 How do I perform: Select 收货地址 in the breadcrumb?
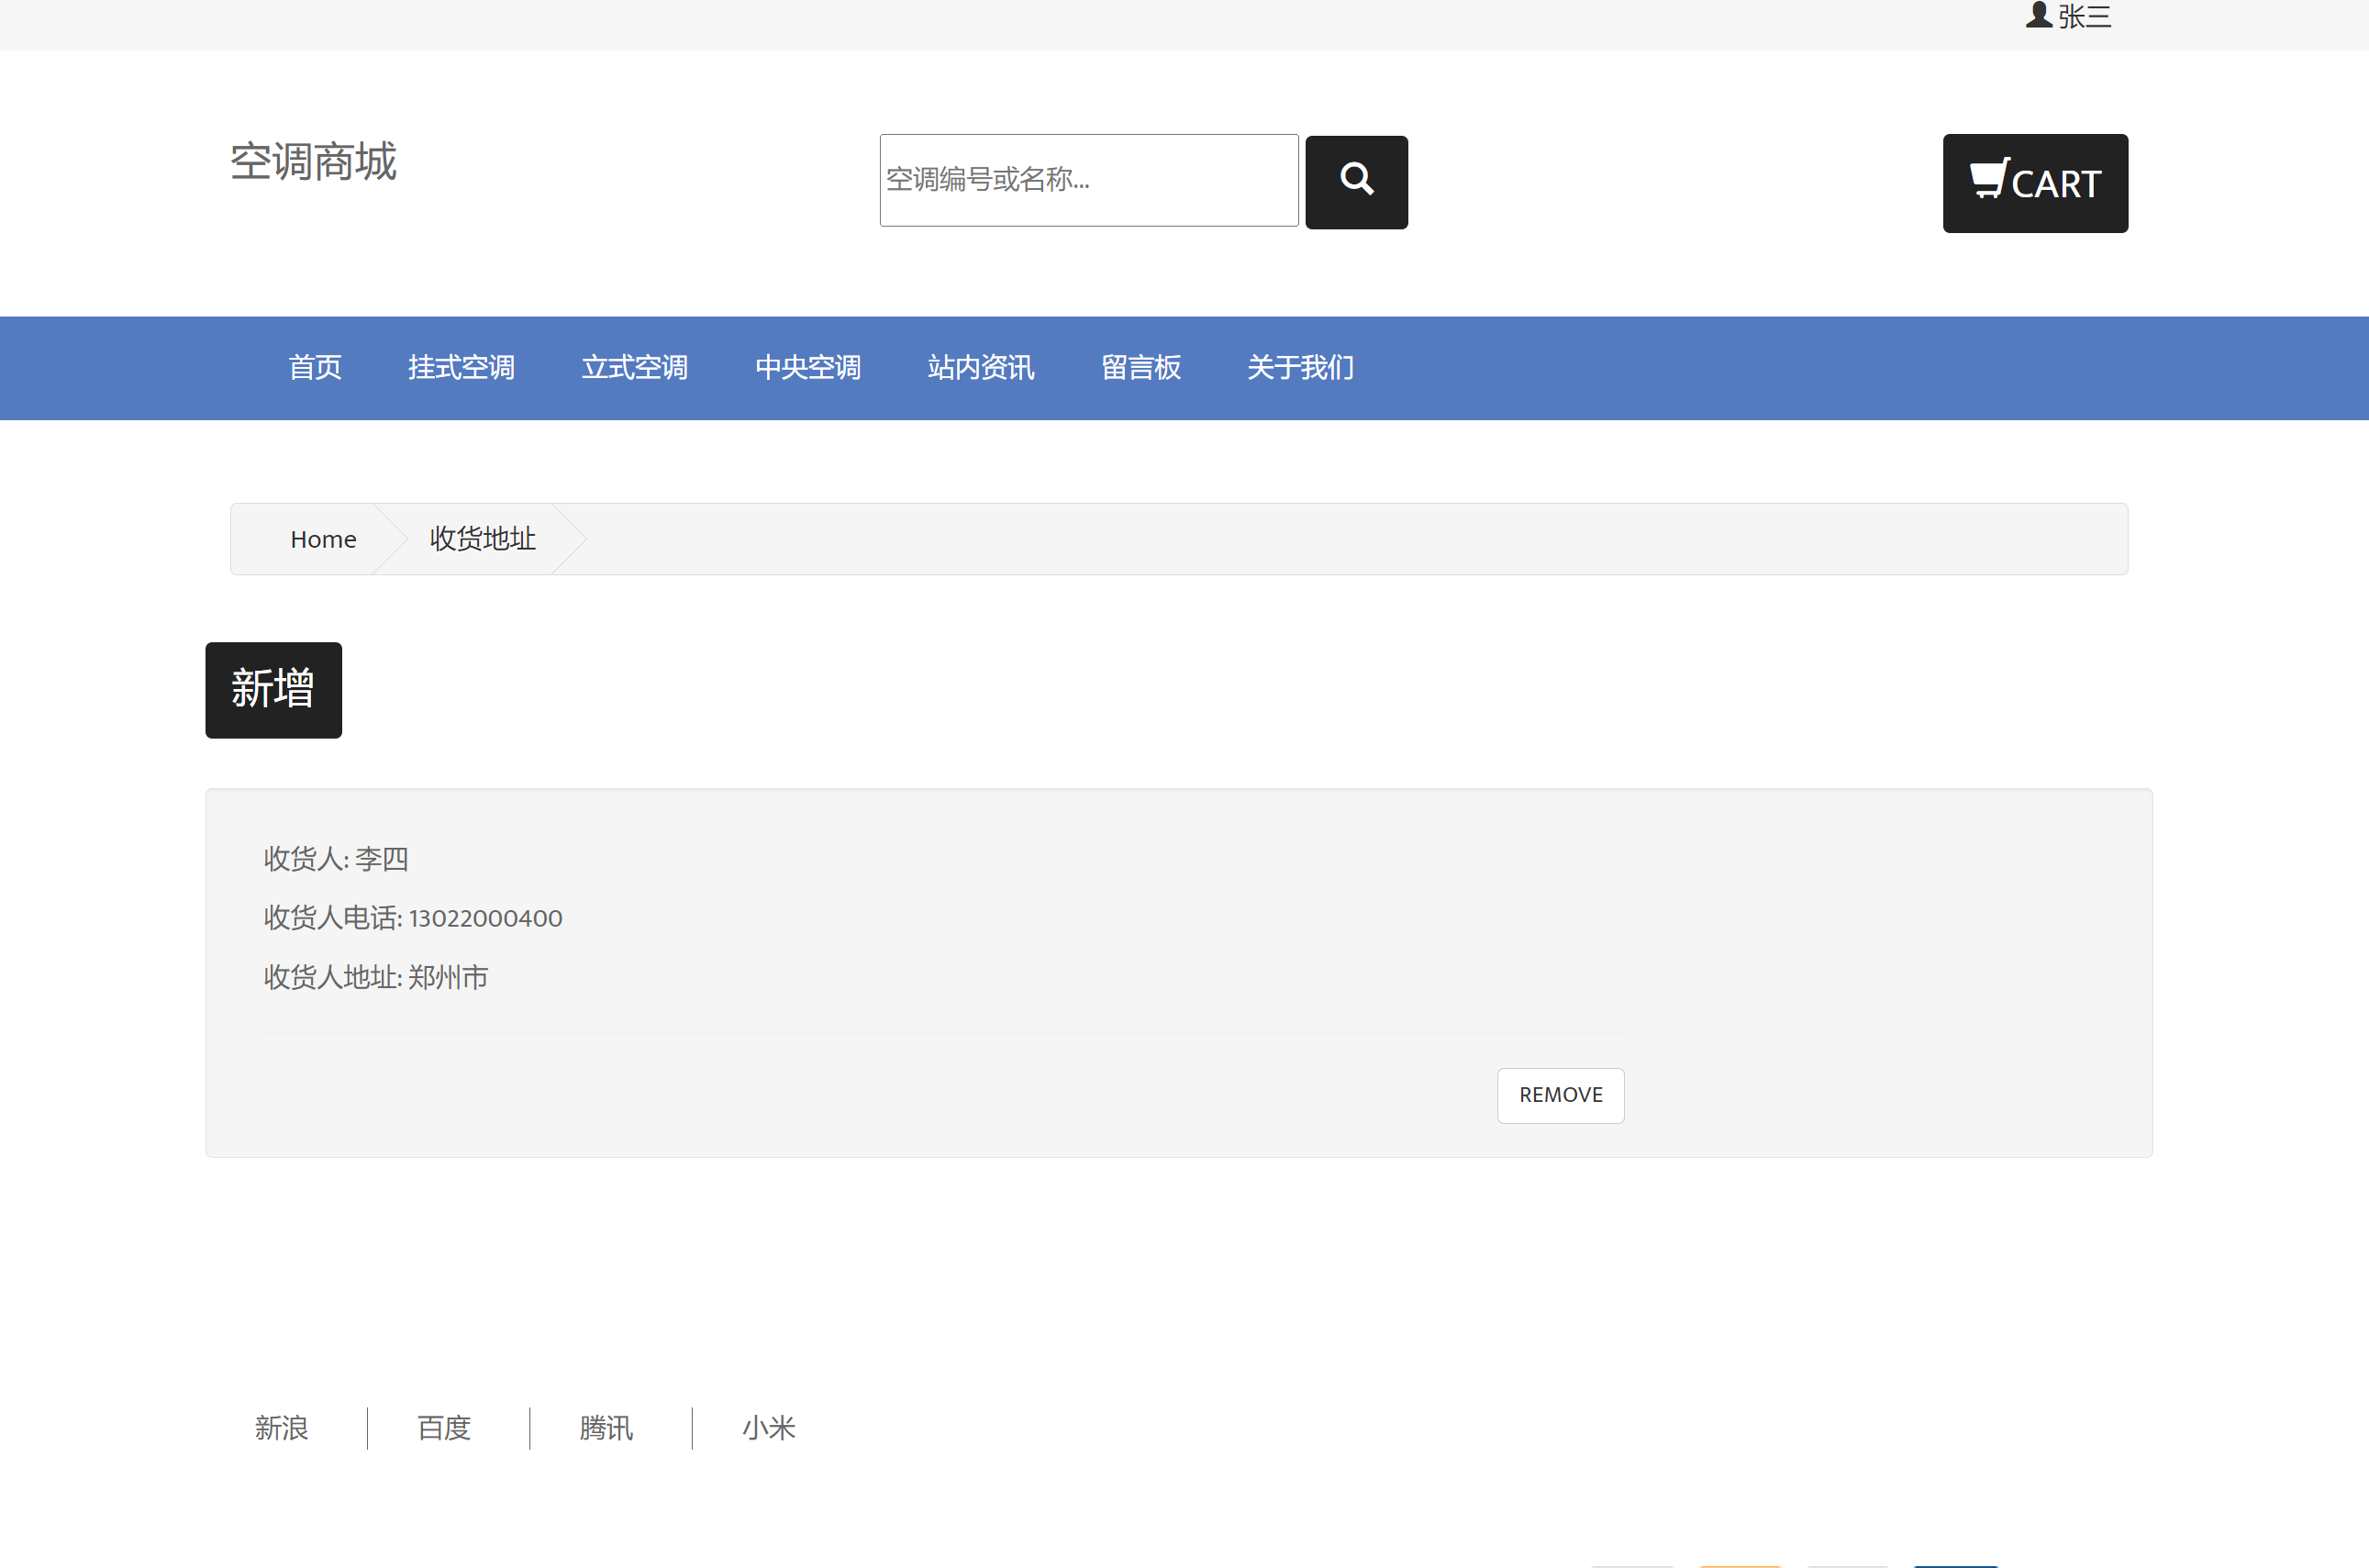pos(481,538)
